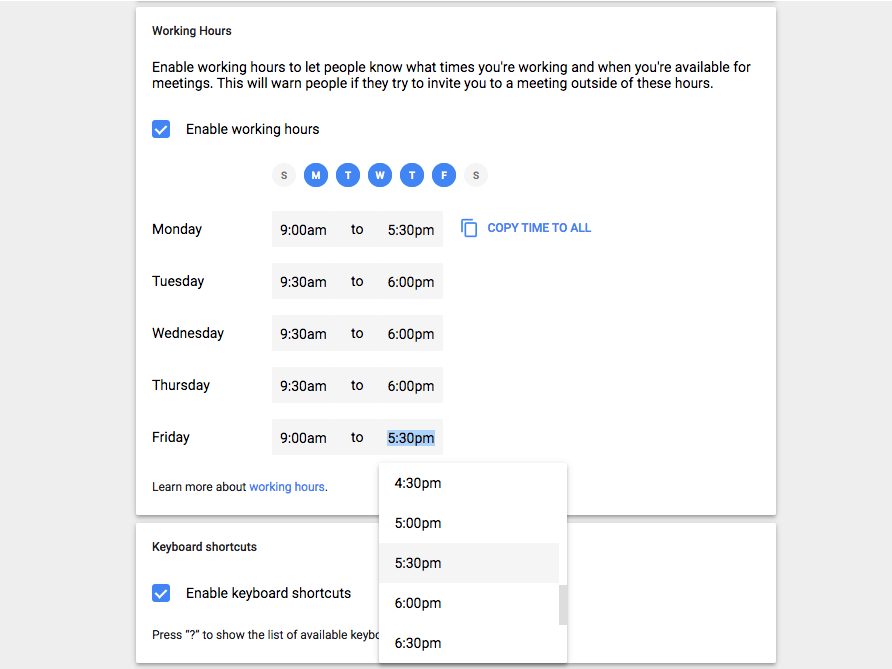
Task: Click the time list scrollbar thumb
Action: tap(563, 605)
